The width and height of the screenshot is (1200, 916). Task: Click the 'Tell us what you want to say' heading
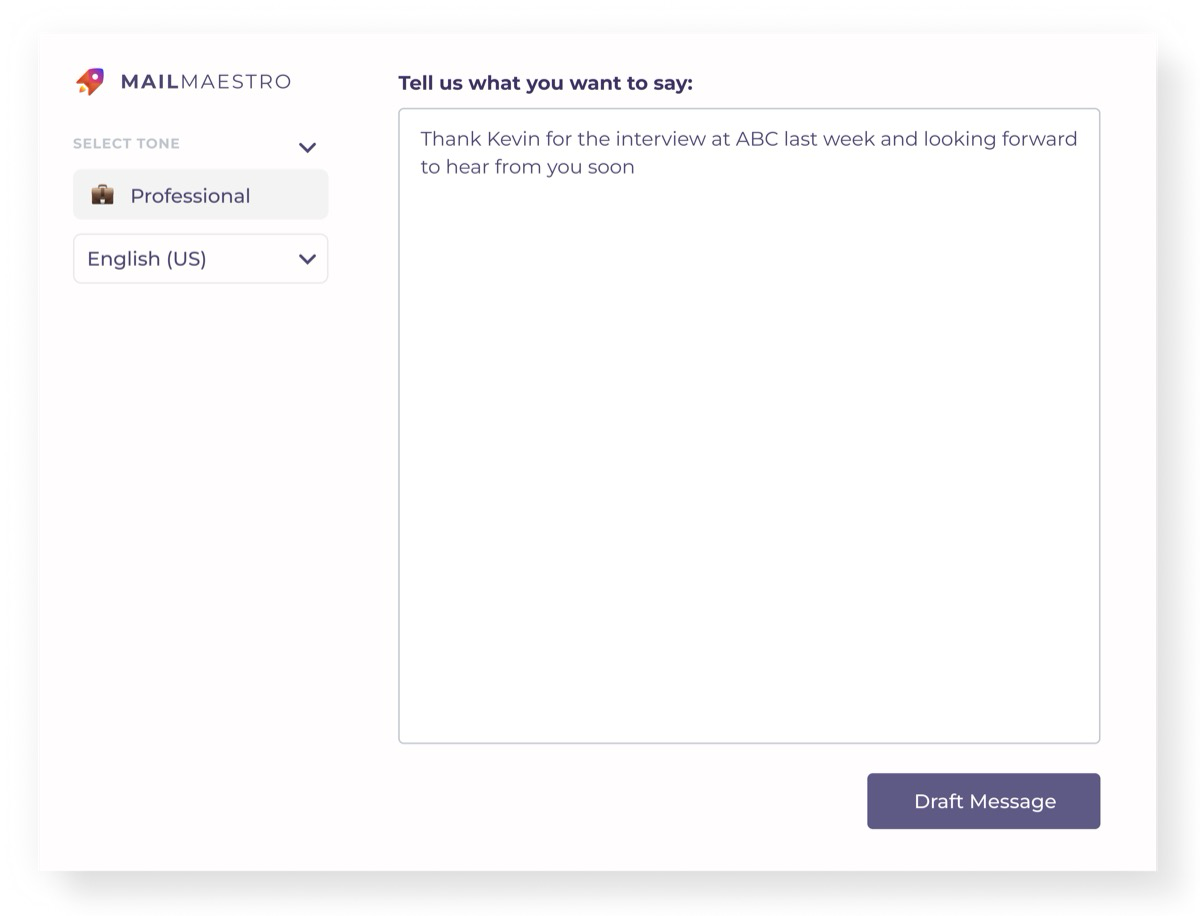547,83
